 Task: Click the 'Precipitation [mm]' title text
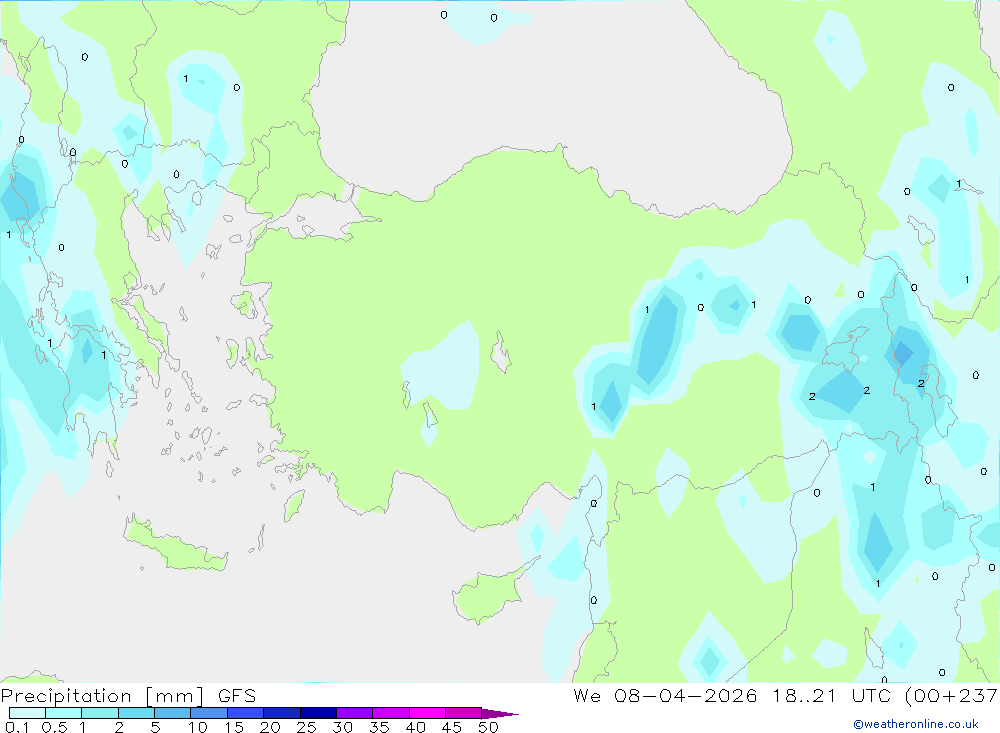[103, 696]
